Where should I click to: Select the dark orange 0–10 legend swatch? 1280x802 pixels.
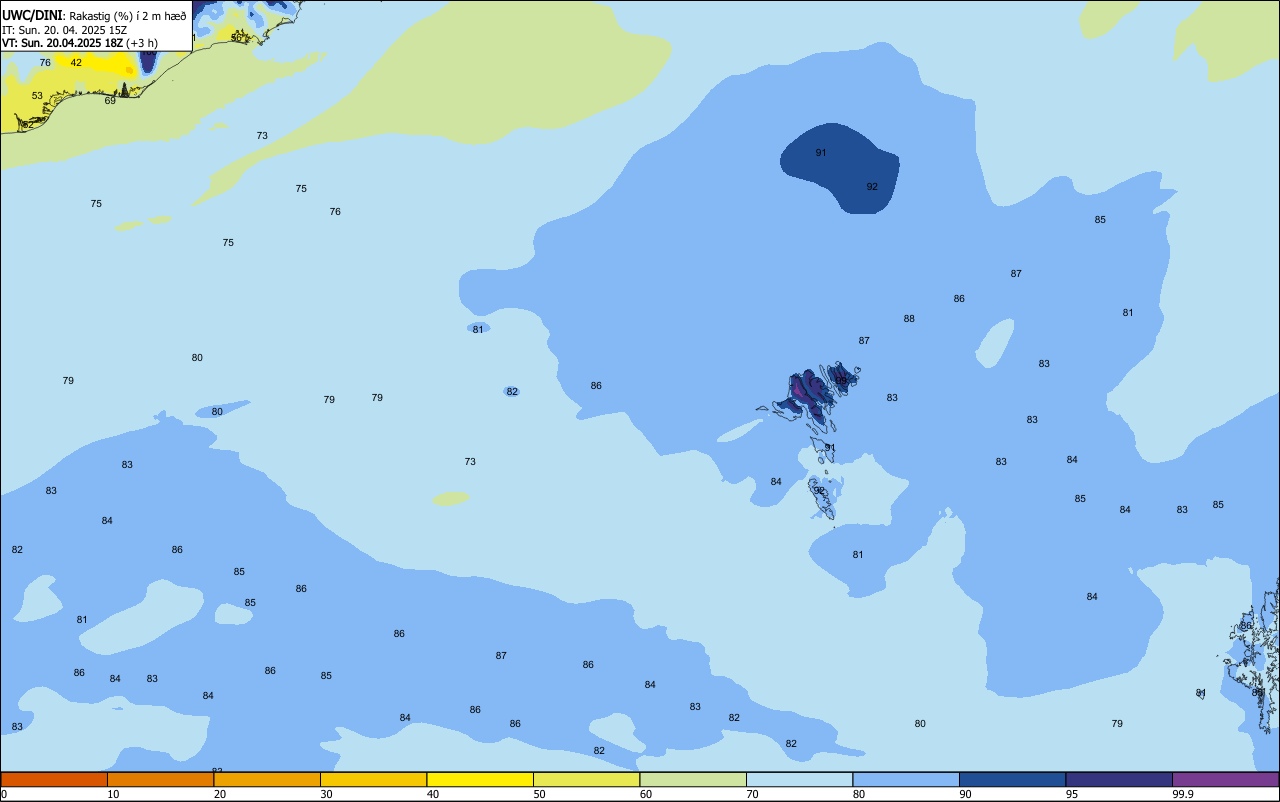54,779
